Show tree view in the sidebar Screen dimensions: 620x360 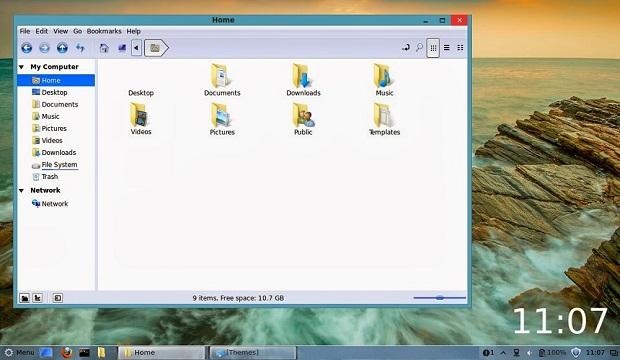tap(38, 298)
